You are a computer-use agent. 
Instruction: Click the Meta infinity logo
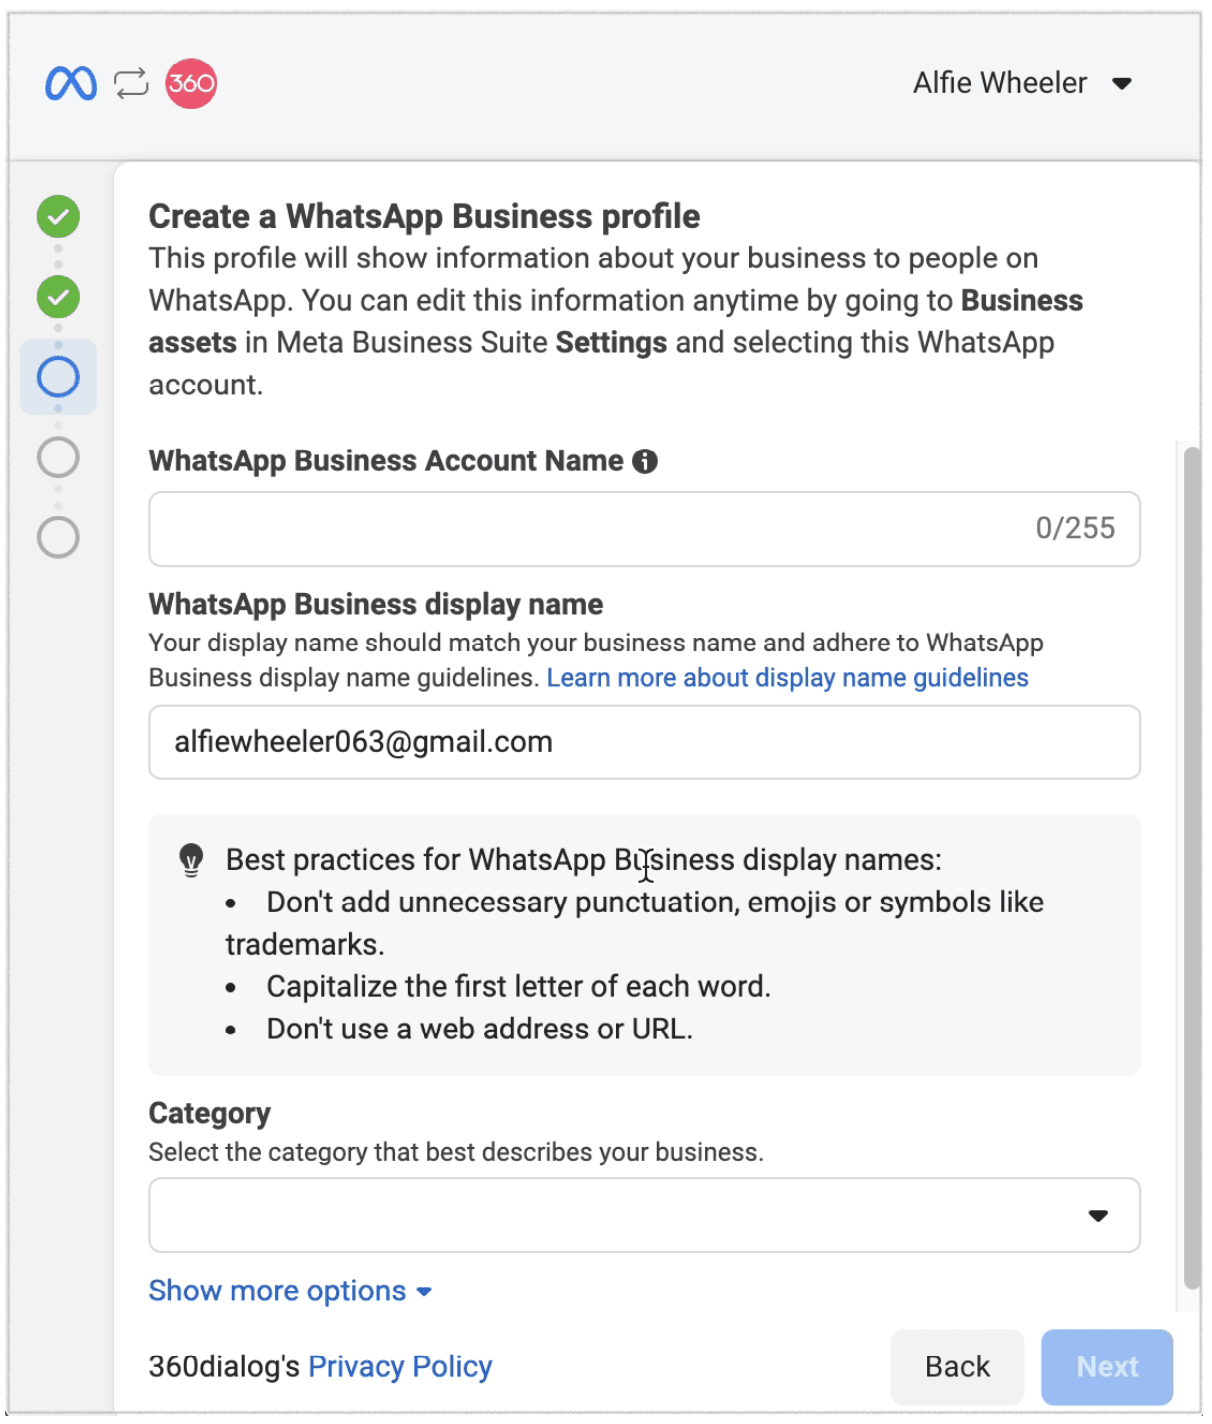point(71,83)
